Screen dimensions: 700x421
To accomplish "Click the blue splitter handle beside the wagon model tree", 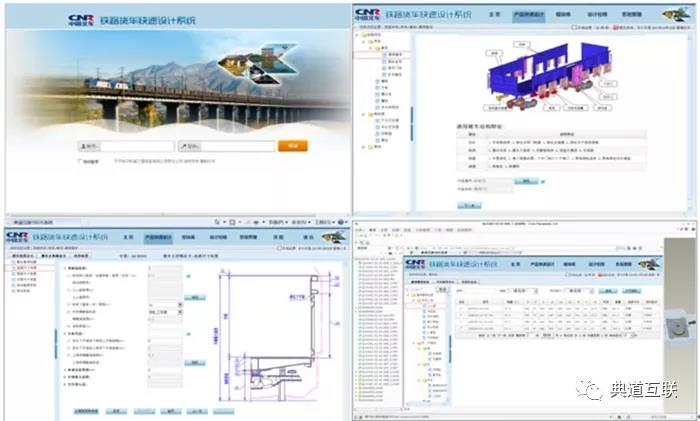I will pos(412,124).
